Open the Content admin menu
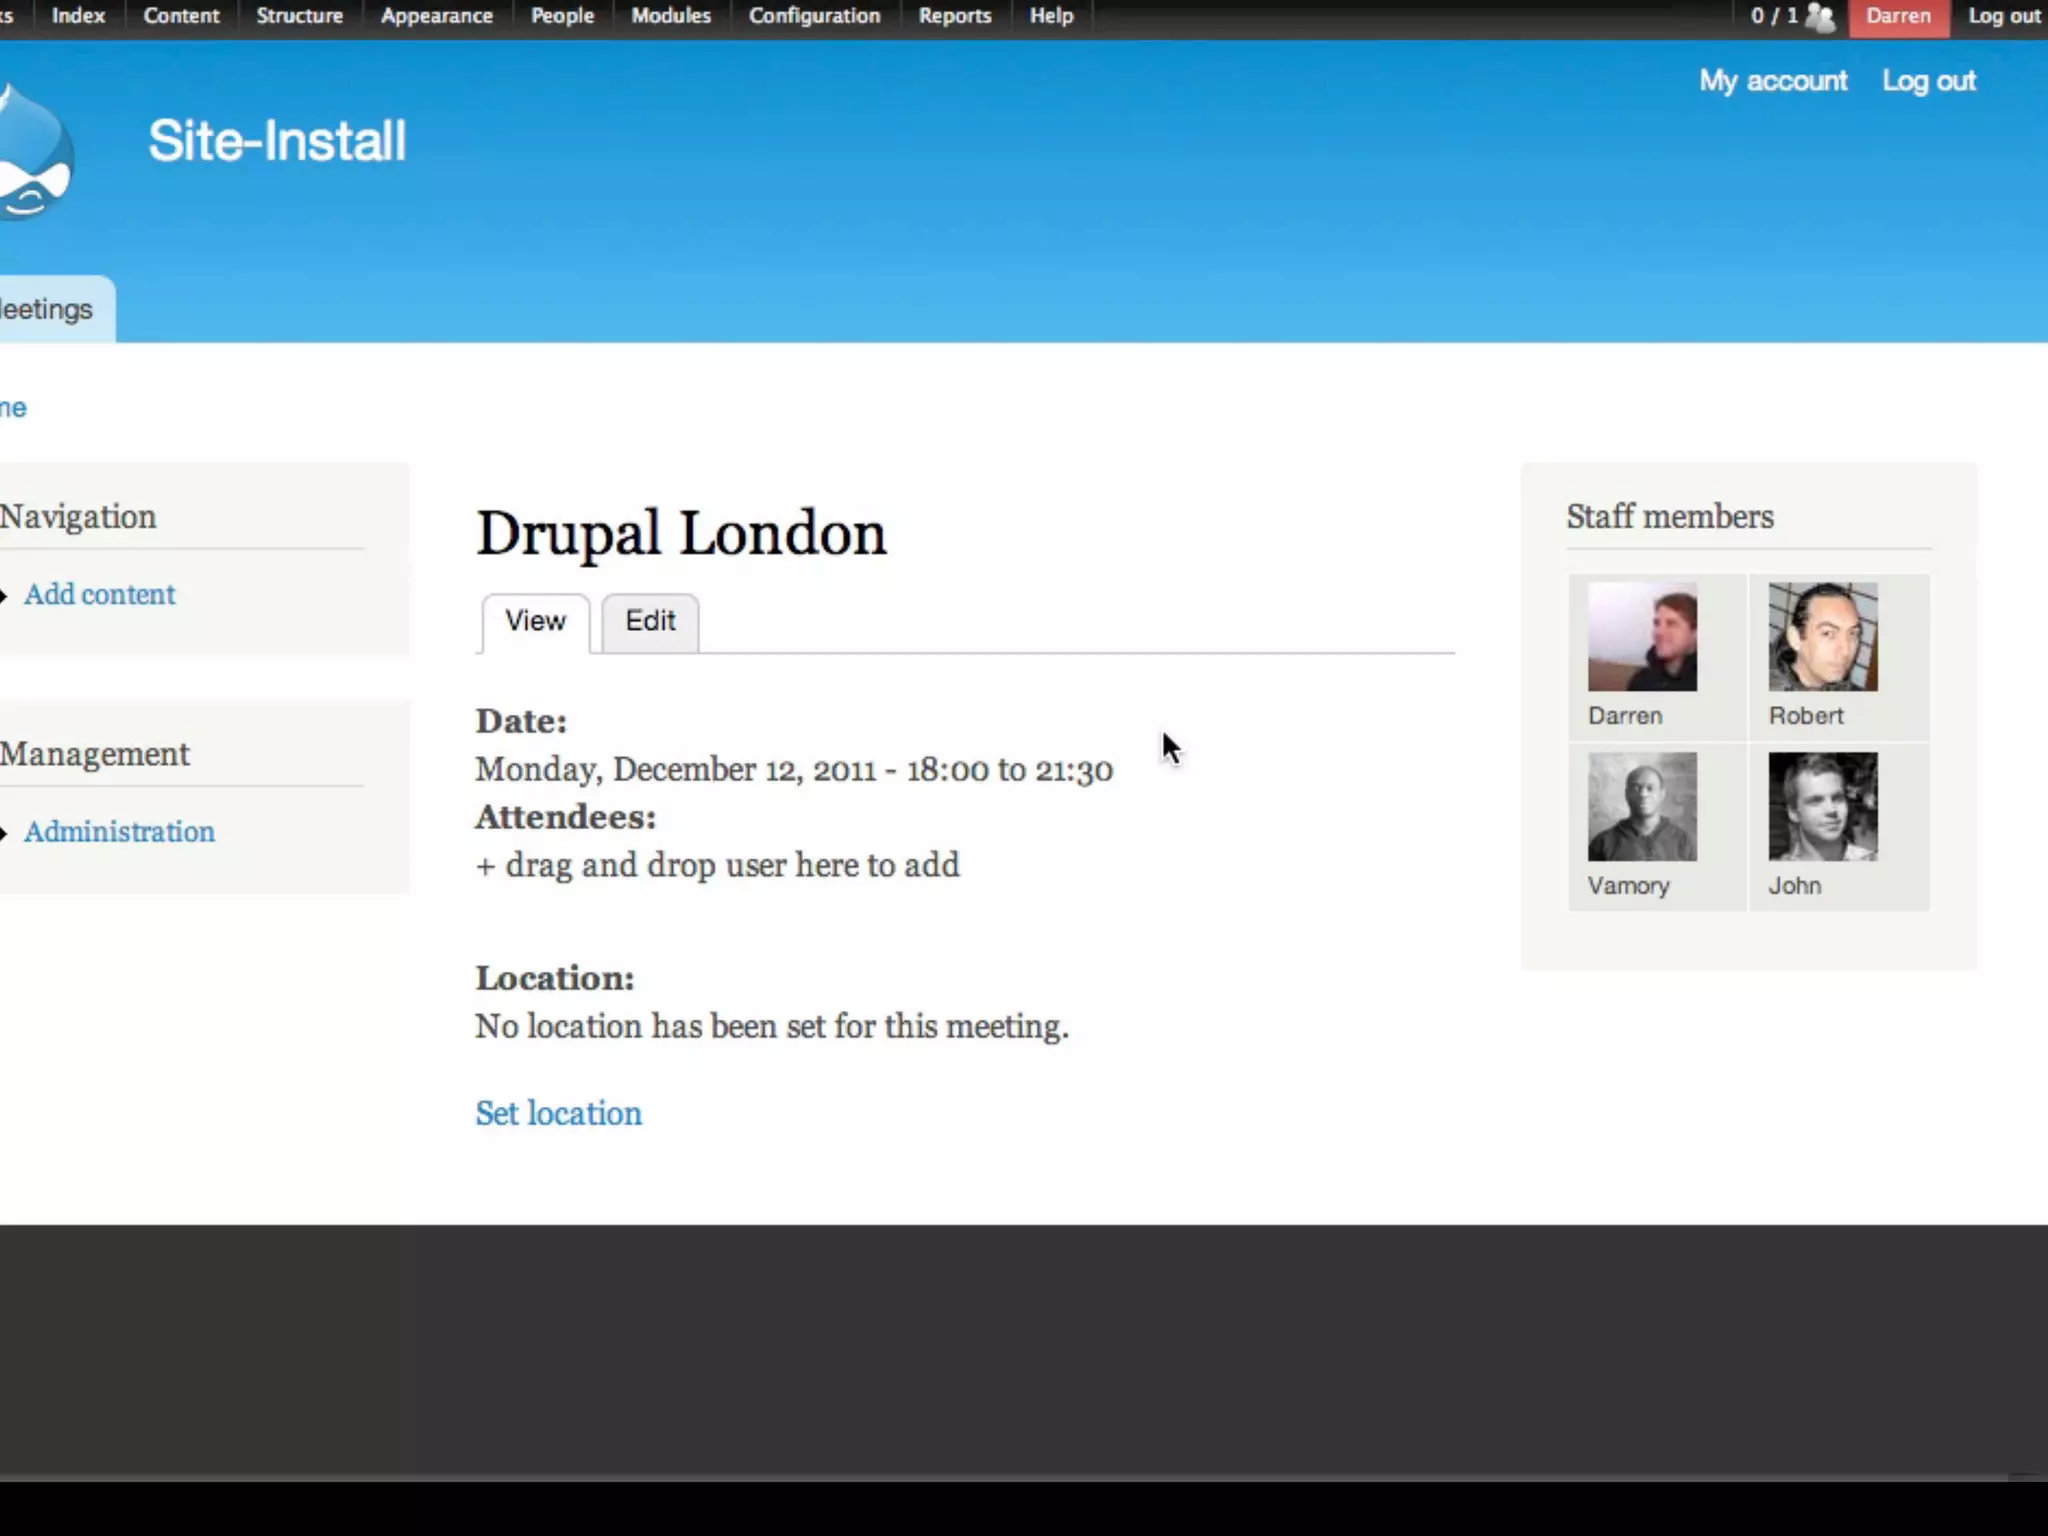 coord(181,16)
